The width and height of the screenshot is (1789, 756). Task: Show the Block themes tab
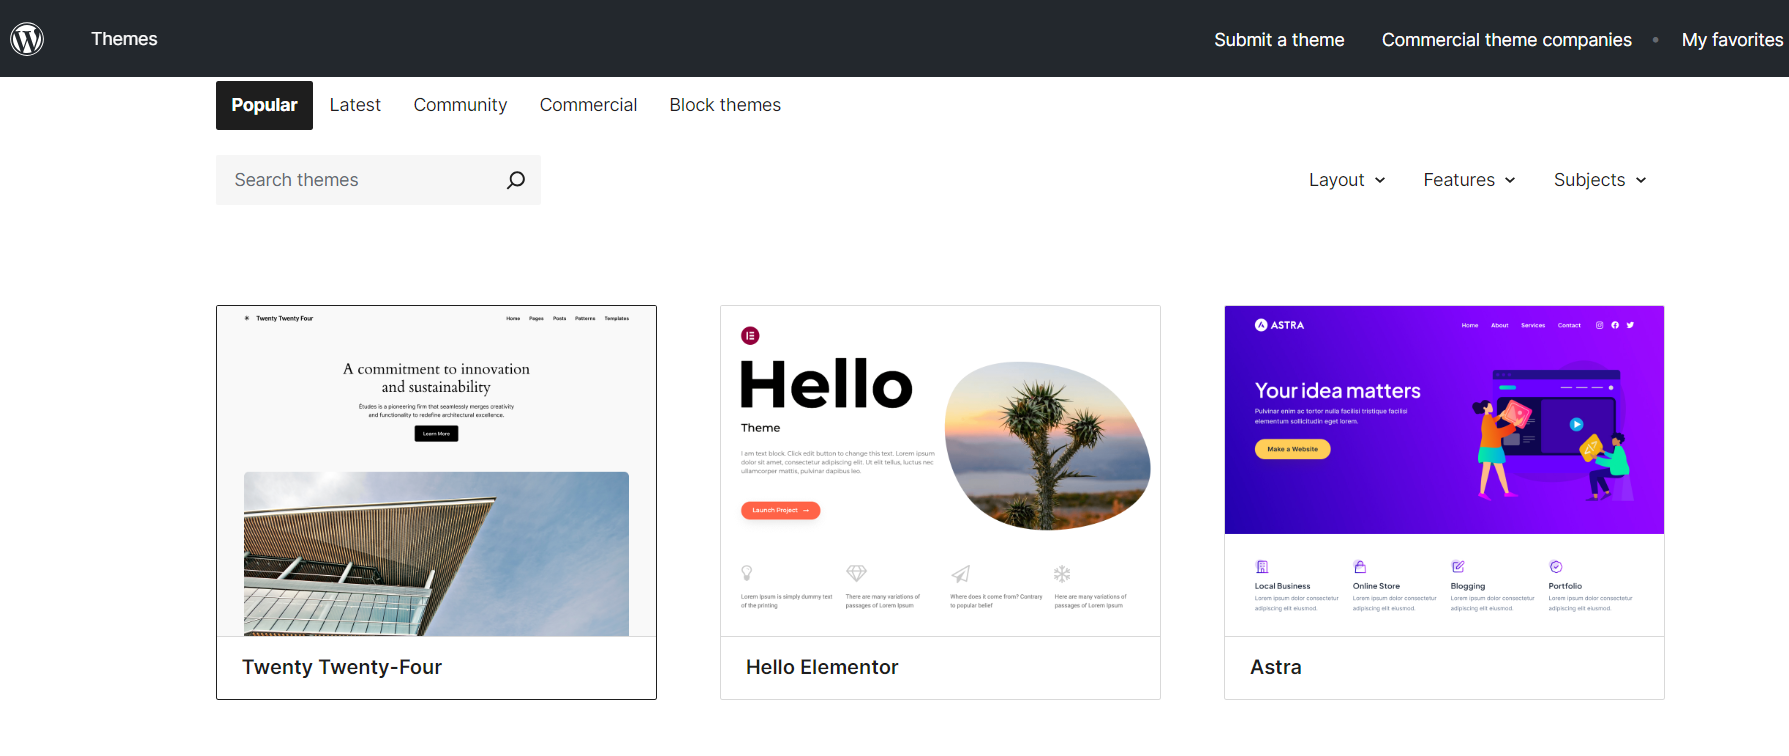point(725,105)
